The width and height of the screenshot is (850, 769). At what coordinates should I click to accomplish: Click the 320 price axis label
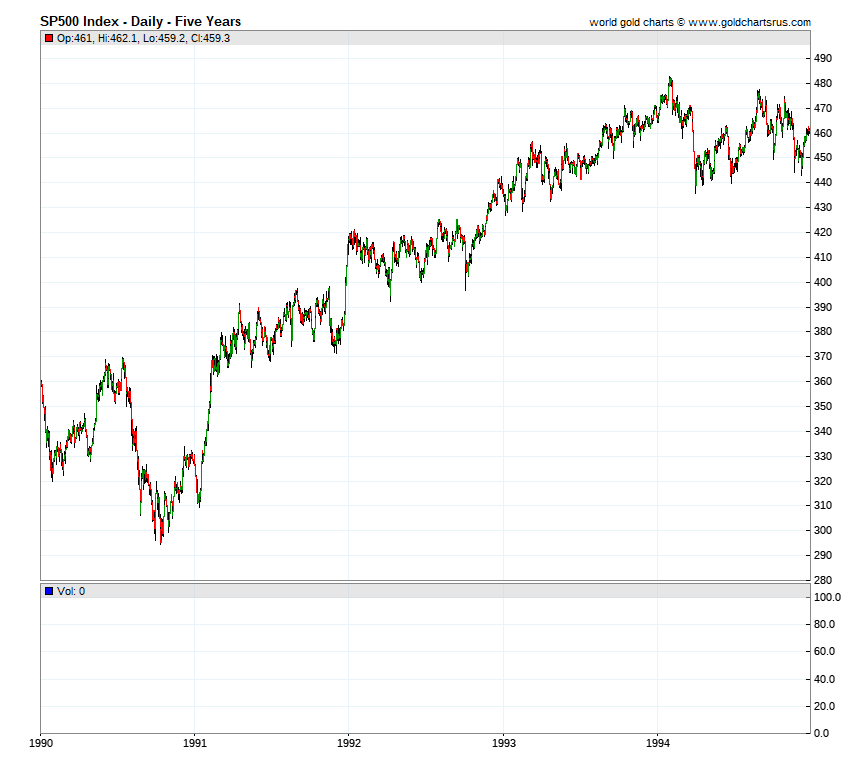pyautogui.click(x=823, y=481)
